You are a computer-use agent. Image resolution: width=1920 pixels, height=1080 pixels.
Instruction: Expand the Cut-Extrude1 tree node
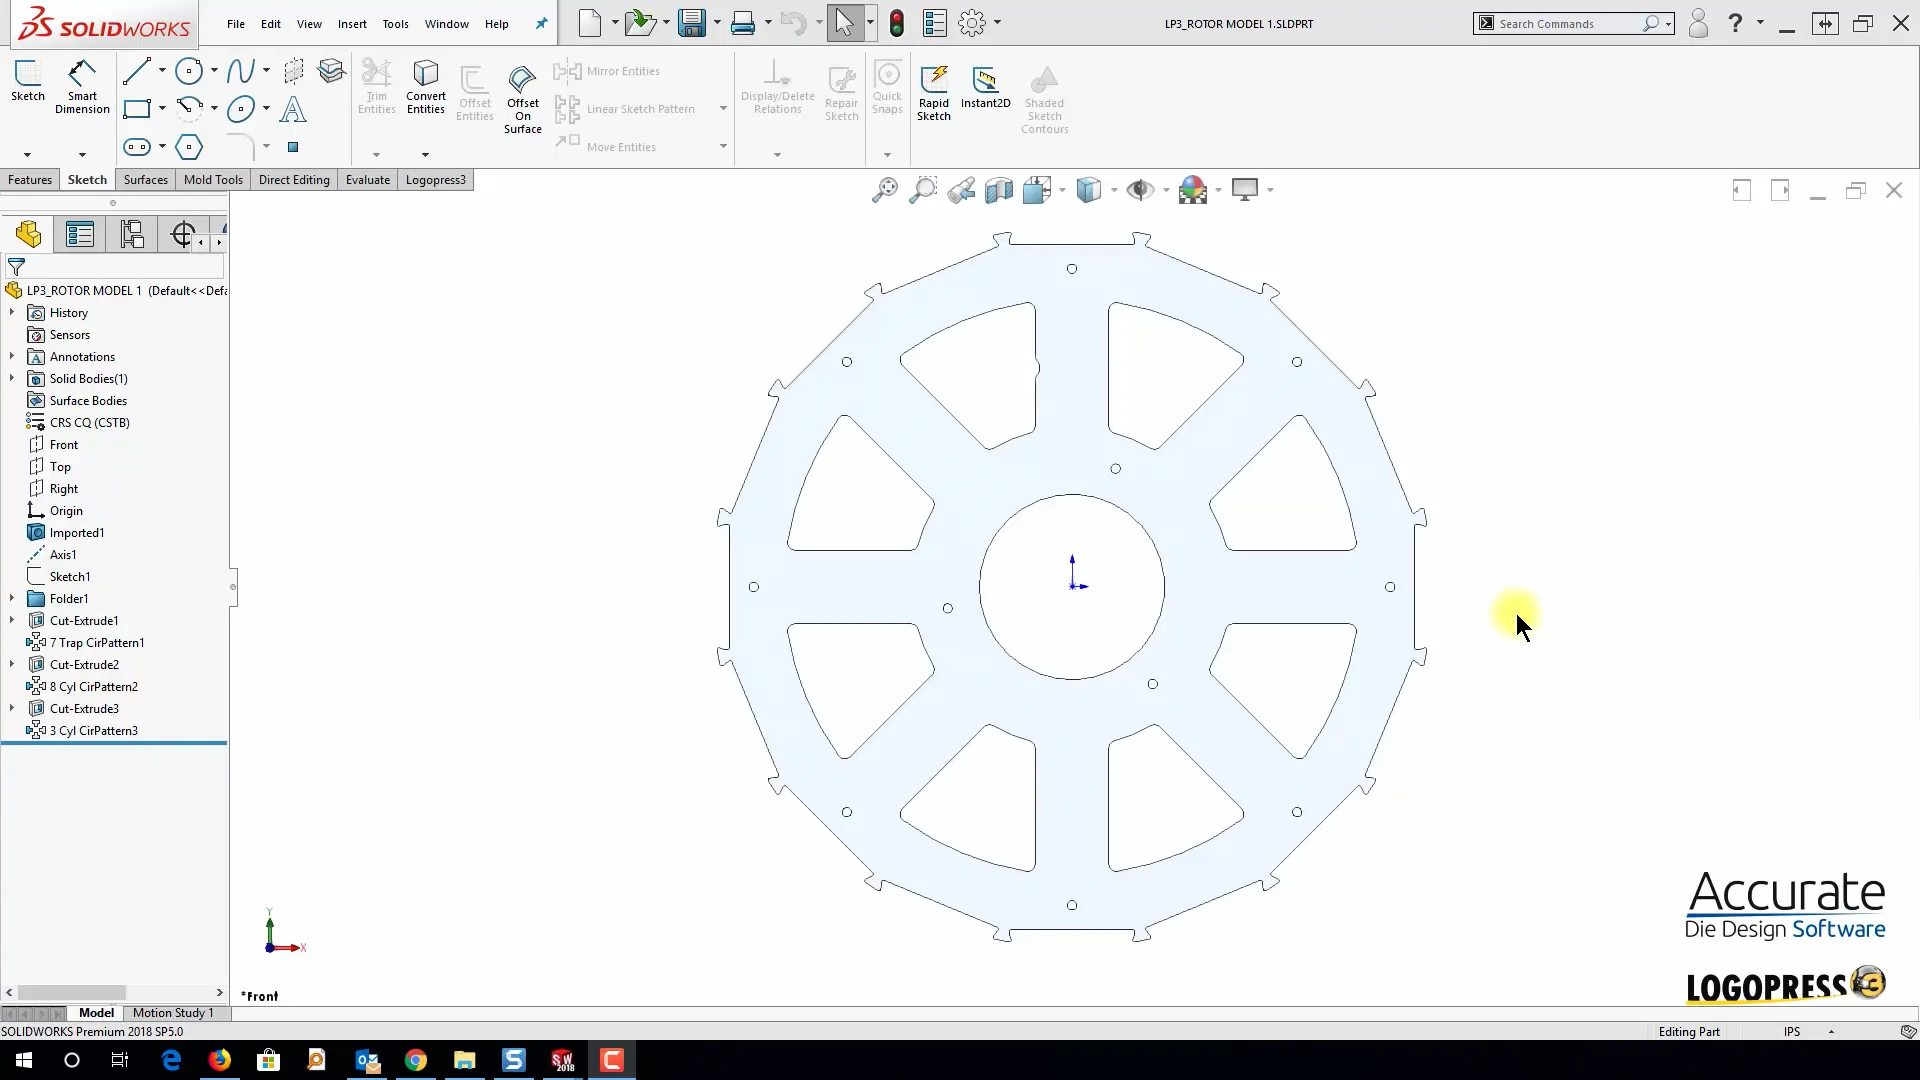11,620
